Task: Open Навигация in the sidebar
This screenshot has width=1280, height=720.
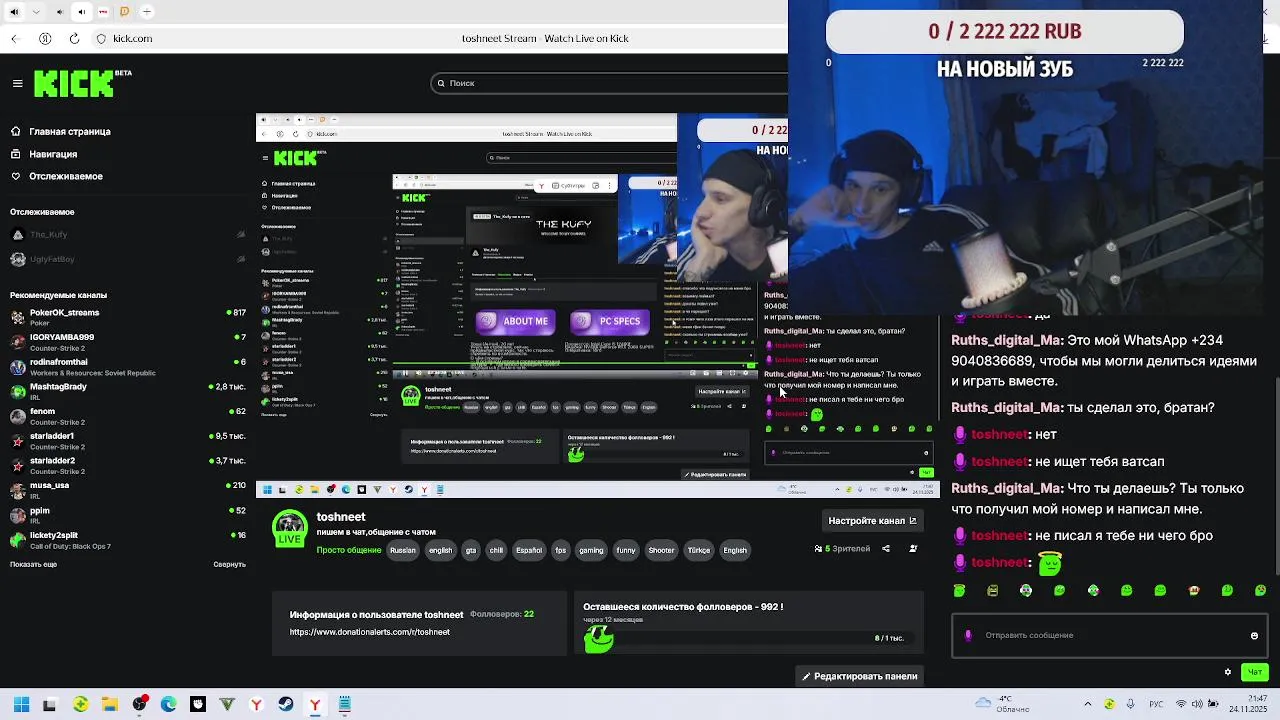Action: coord(53,154)
